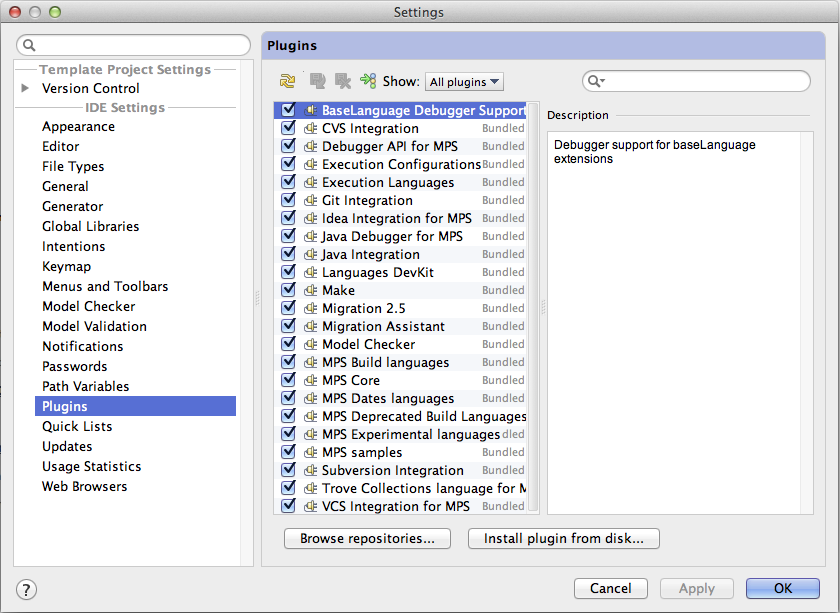
Task: Uncheck the MPS Build languages plugin
Action: click(x=288, y=362)
